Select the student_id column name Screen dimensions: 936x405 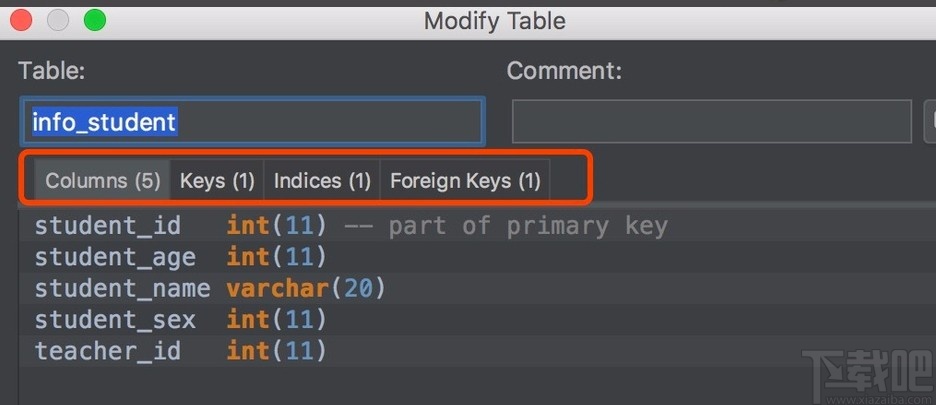[108, 226]
